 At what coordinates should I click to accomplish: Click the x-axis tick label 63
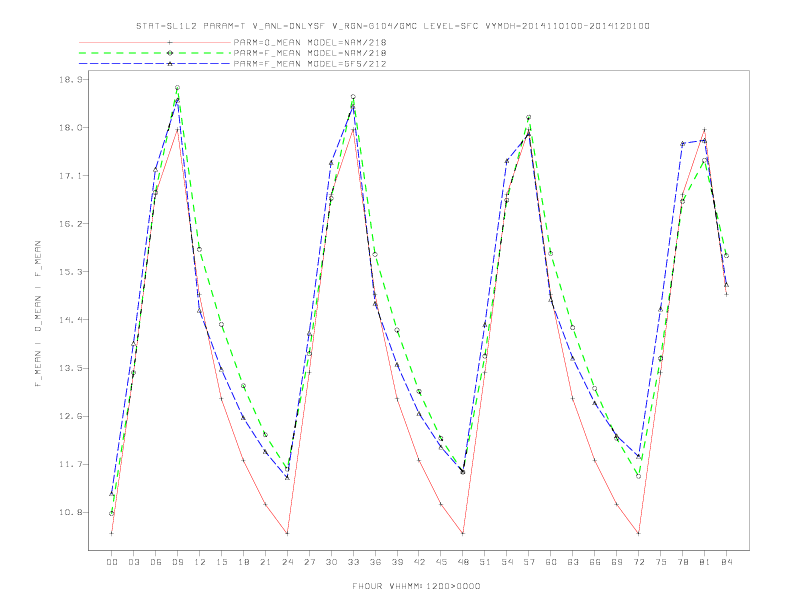[573, 562]
